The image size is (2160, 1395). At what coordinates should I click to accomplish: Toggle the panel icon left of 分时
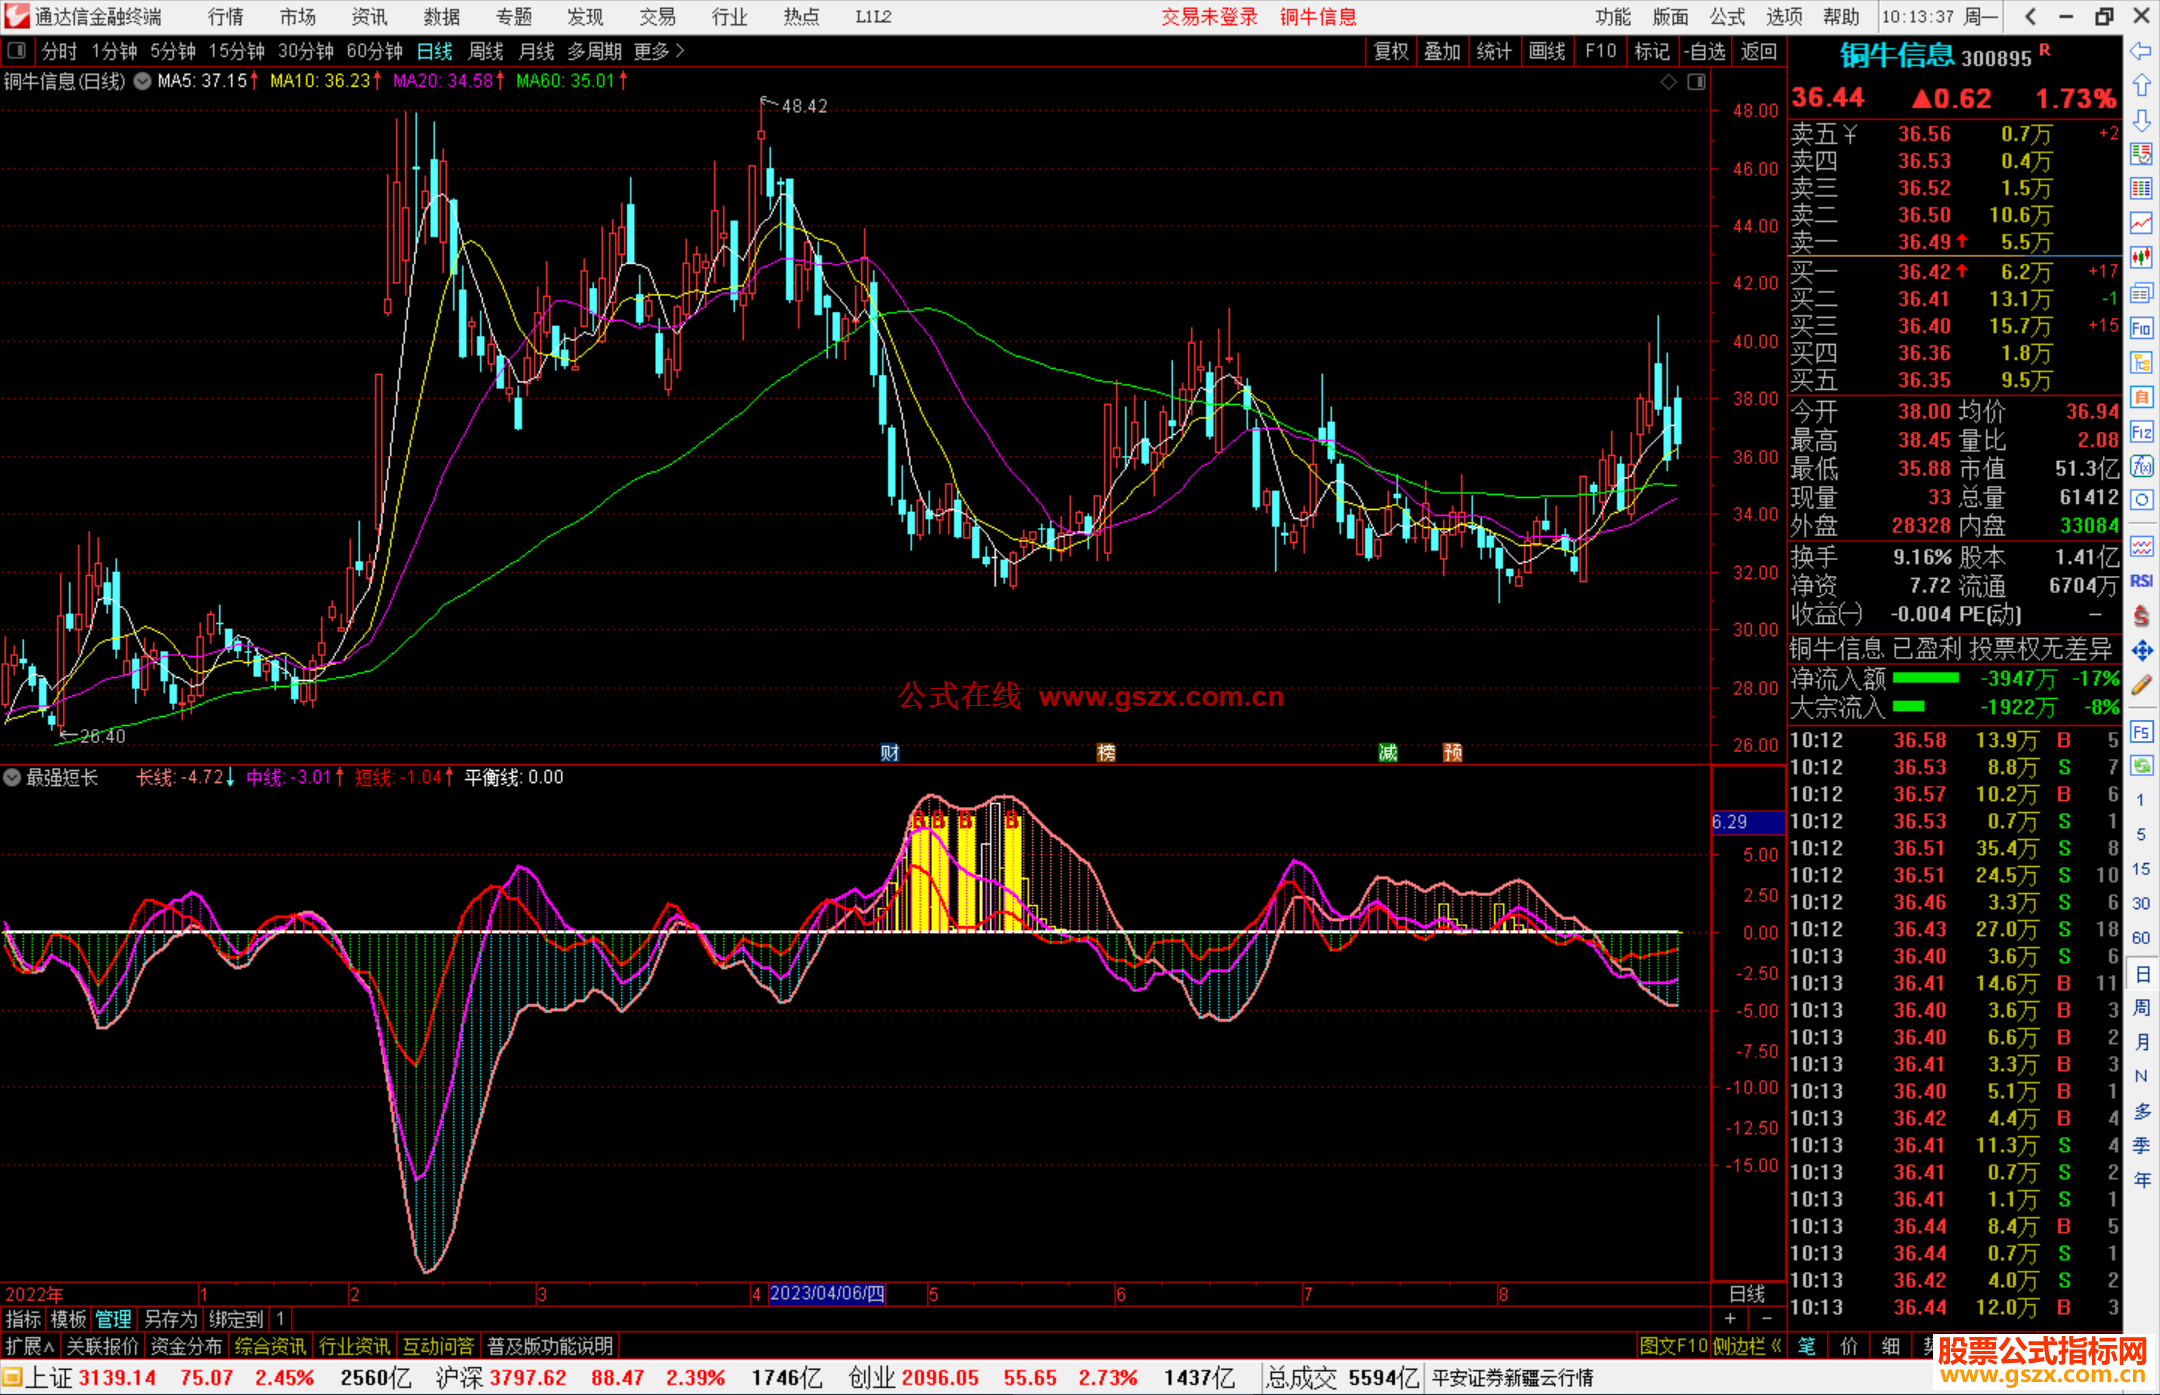17,51
